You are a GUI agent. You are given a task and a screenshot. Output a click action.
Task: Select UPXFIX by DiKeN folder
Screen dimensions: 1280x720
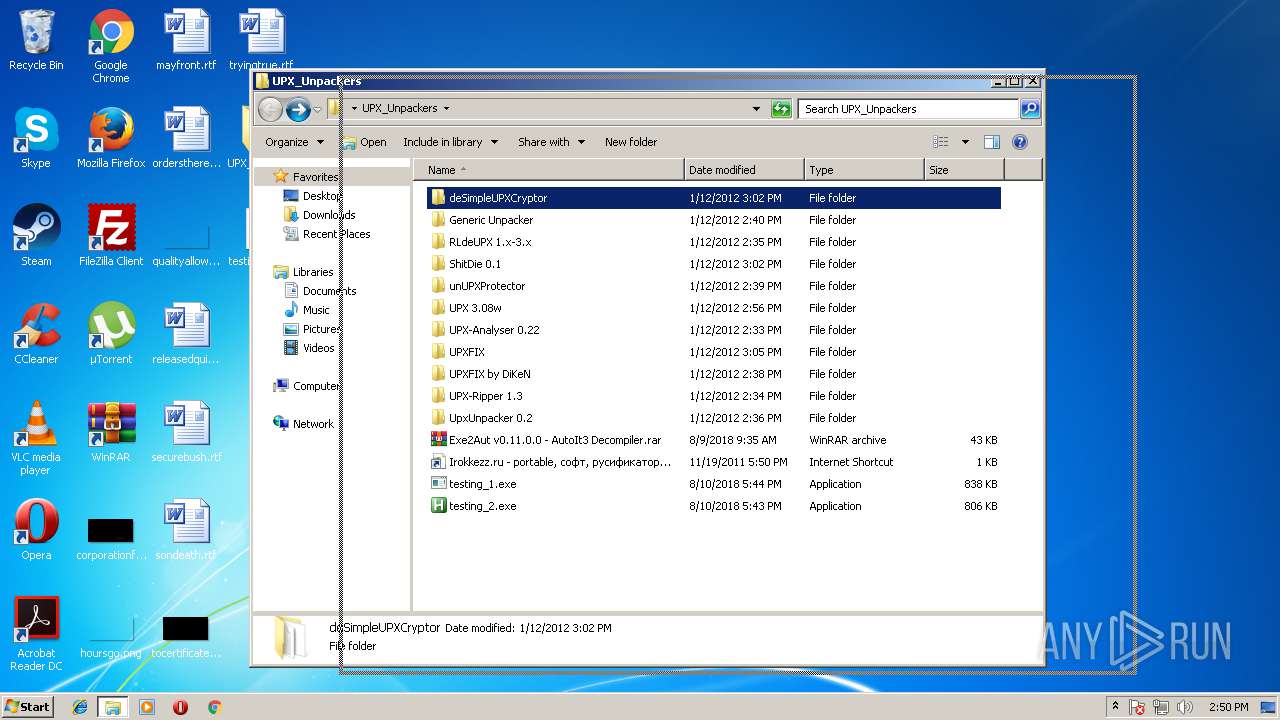coord(714,374)
